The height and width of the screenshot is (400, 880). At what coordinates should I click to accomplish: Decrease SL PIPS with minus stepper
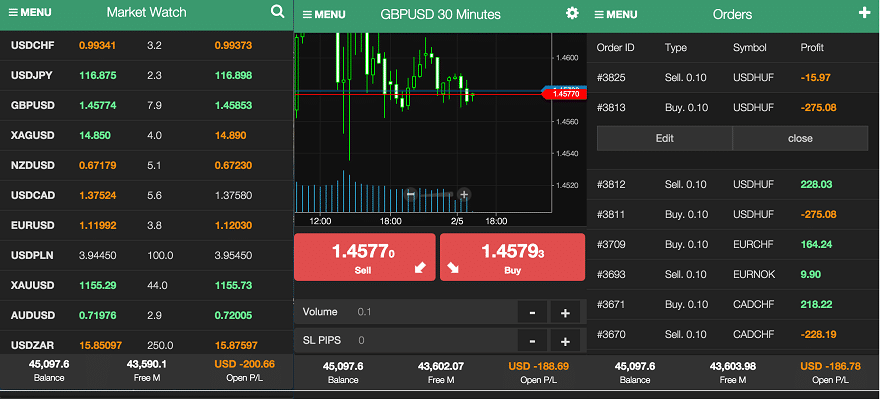click(x=533, y=340)
